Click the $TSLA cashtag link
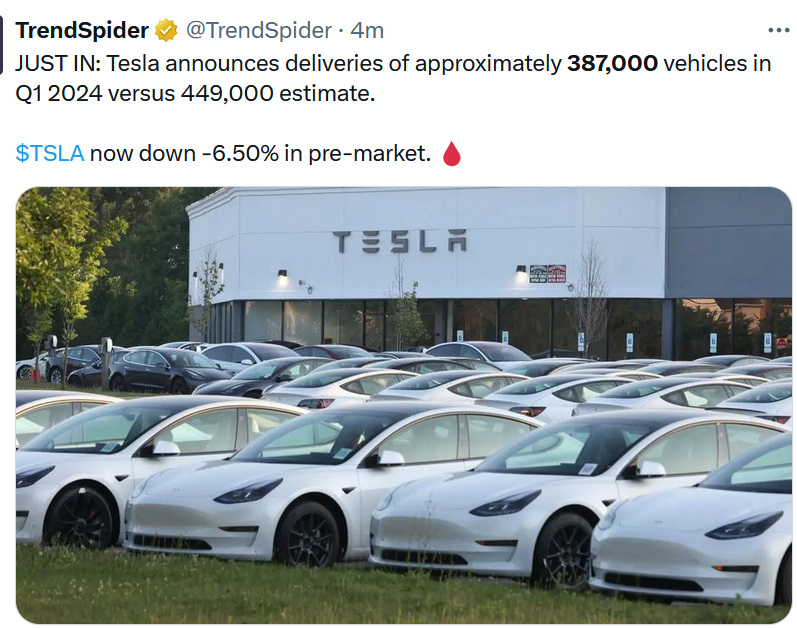797x628 pixels. pyautogui.click(x=50, y=154)
